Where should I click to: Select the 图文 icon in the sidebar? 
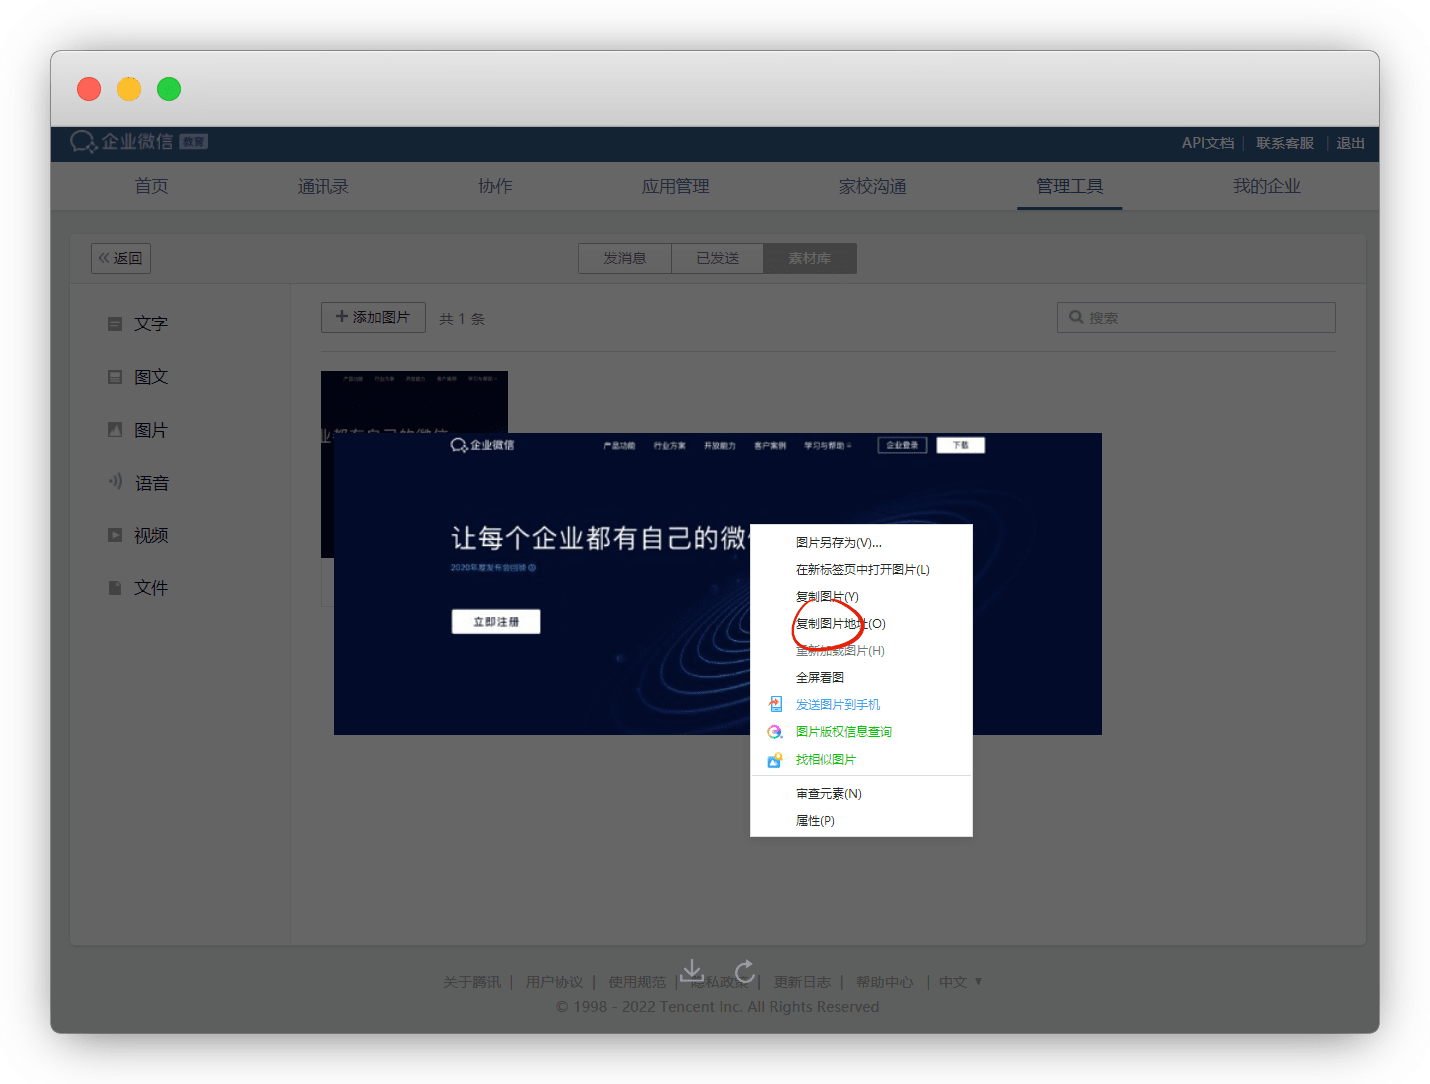[x=115, y=377]
